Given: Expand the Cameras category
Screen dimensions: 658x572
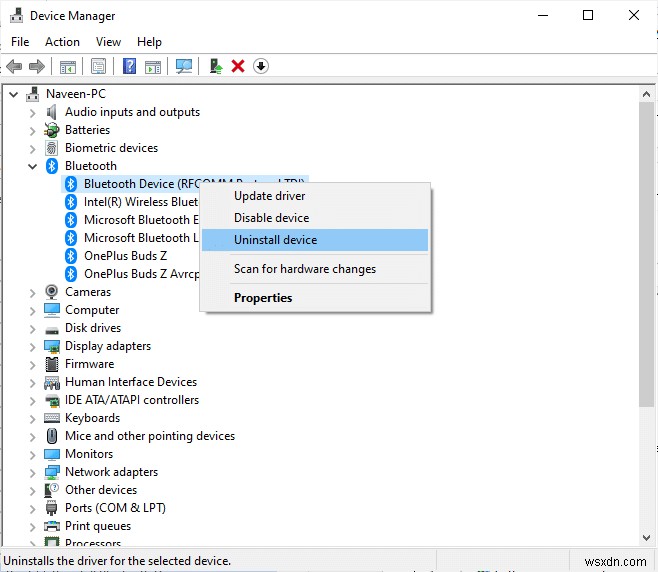Looking at the screenshot, I should [x=32, y=293].
